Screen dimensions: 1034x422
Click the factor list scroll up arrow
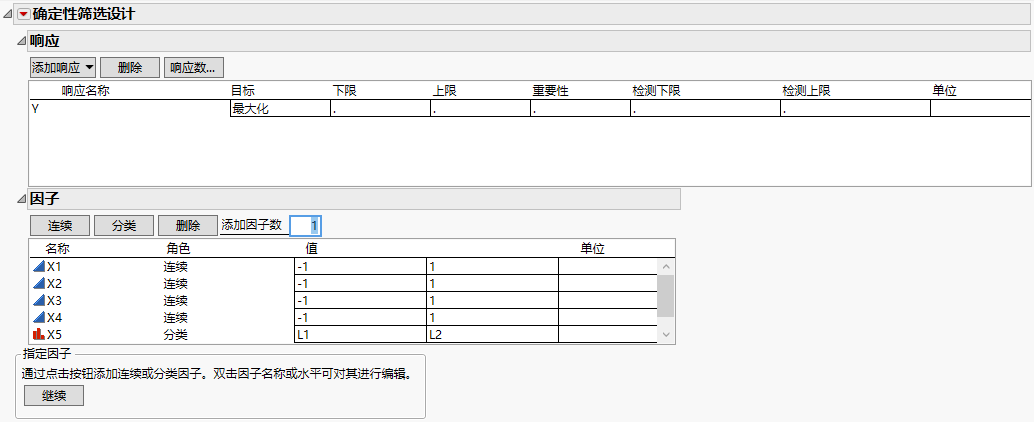666,266
